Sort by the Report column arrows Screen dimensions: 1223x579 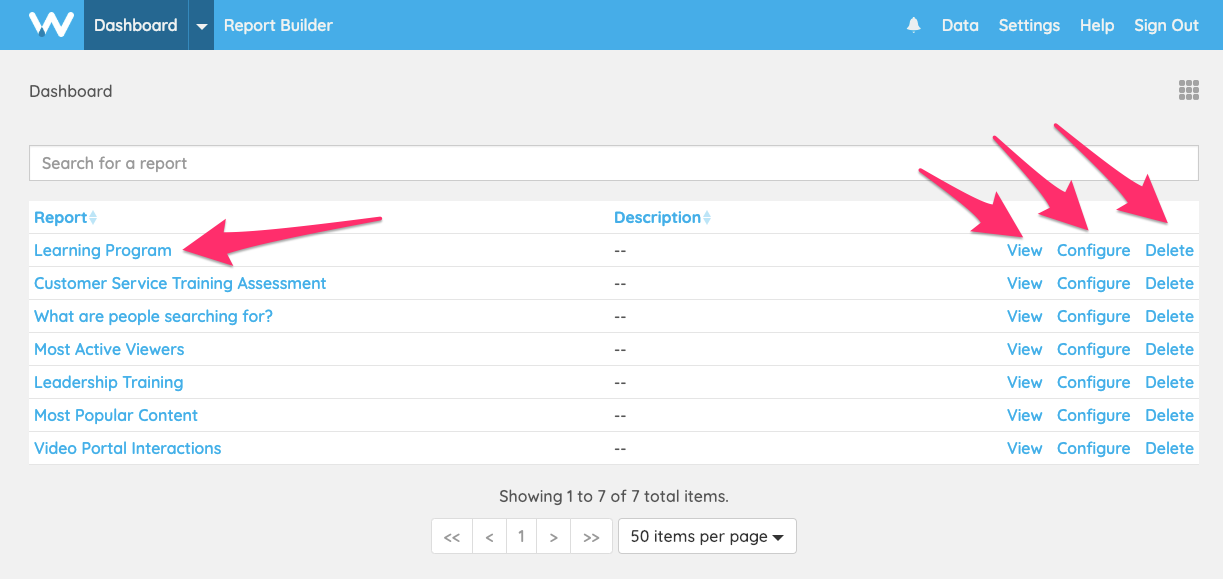coord(93,218)
